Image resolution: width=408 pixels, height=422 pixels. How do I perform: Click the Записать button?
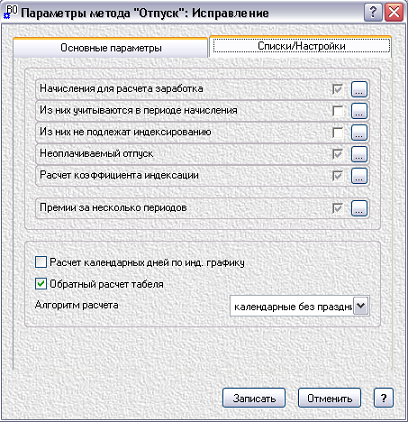(254, 398)
